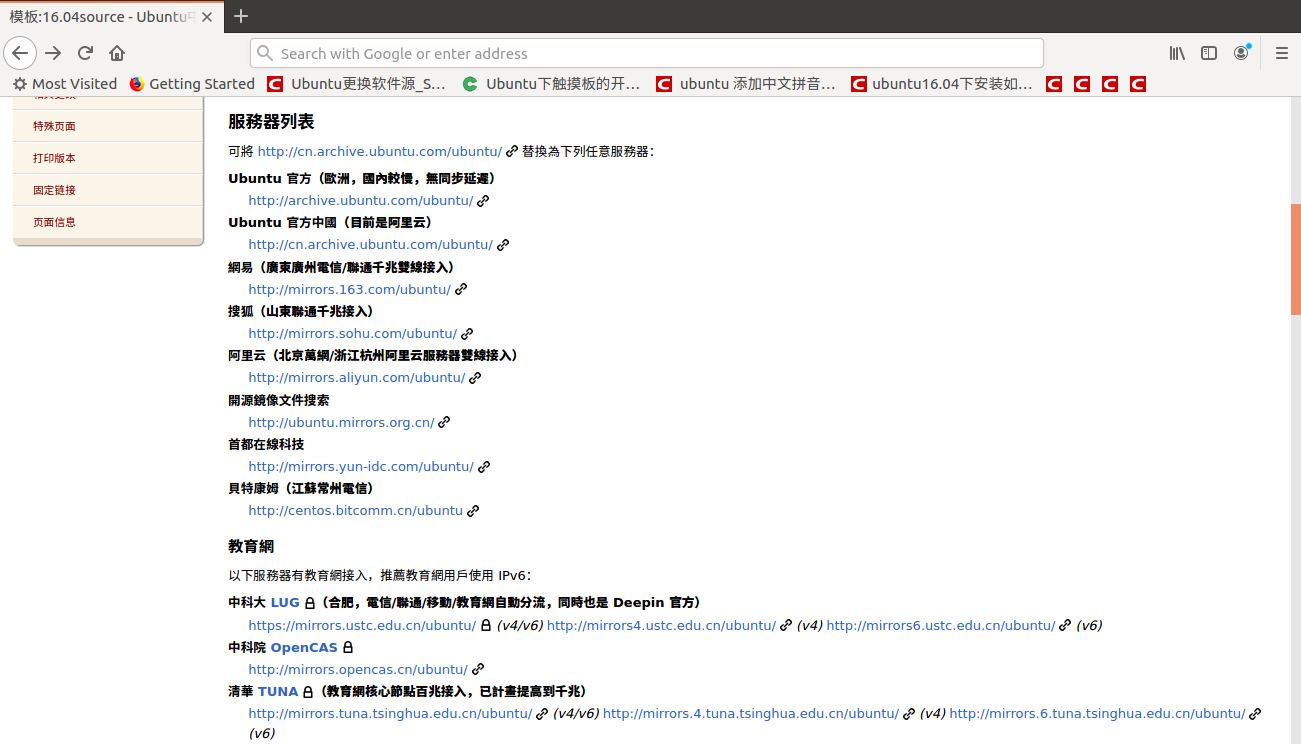Open centos.bitcomm.cn/ubuntu link
Image resolution: width=1301 pixels, height=744 pixels.
point(355,510)
